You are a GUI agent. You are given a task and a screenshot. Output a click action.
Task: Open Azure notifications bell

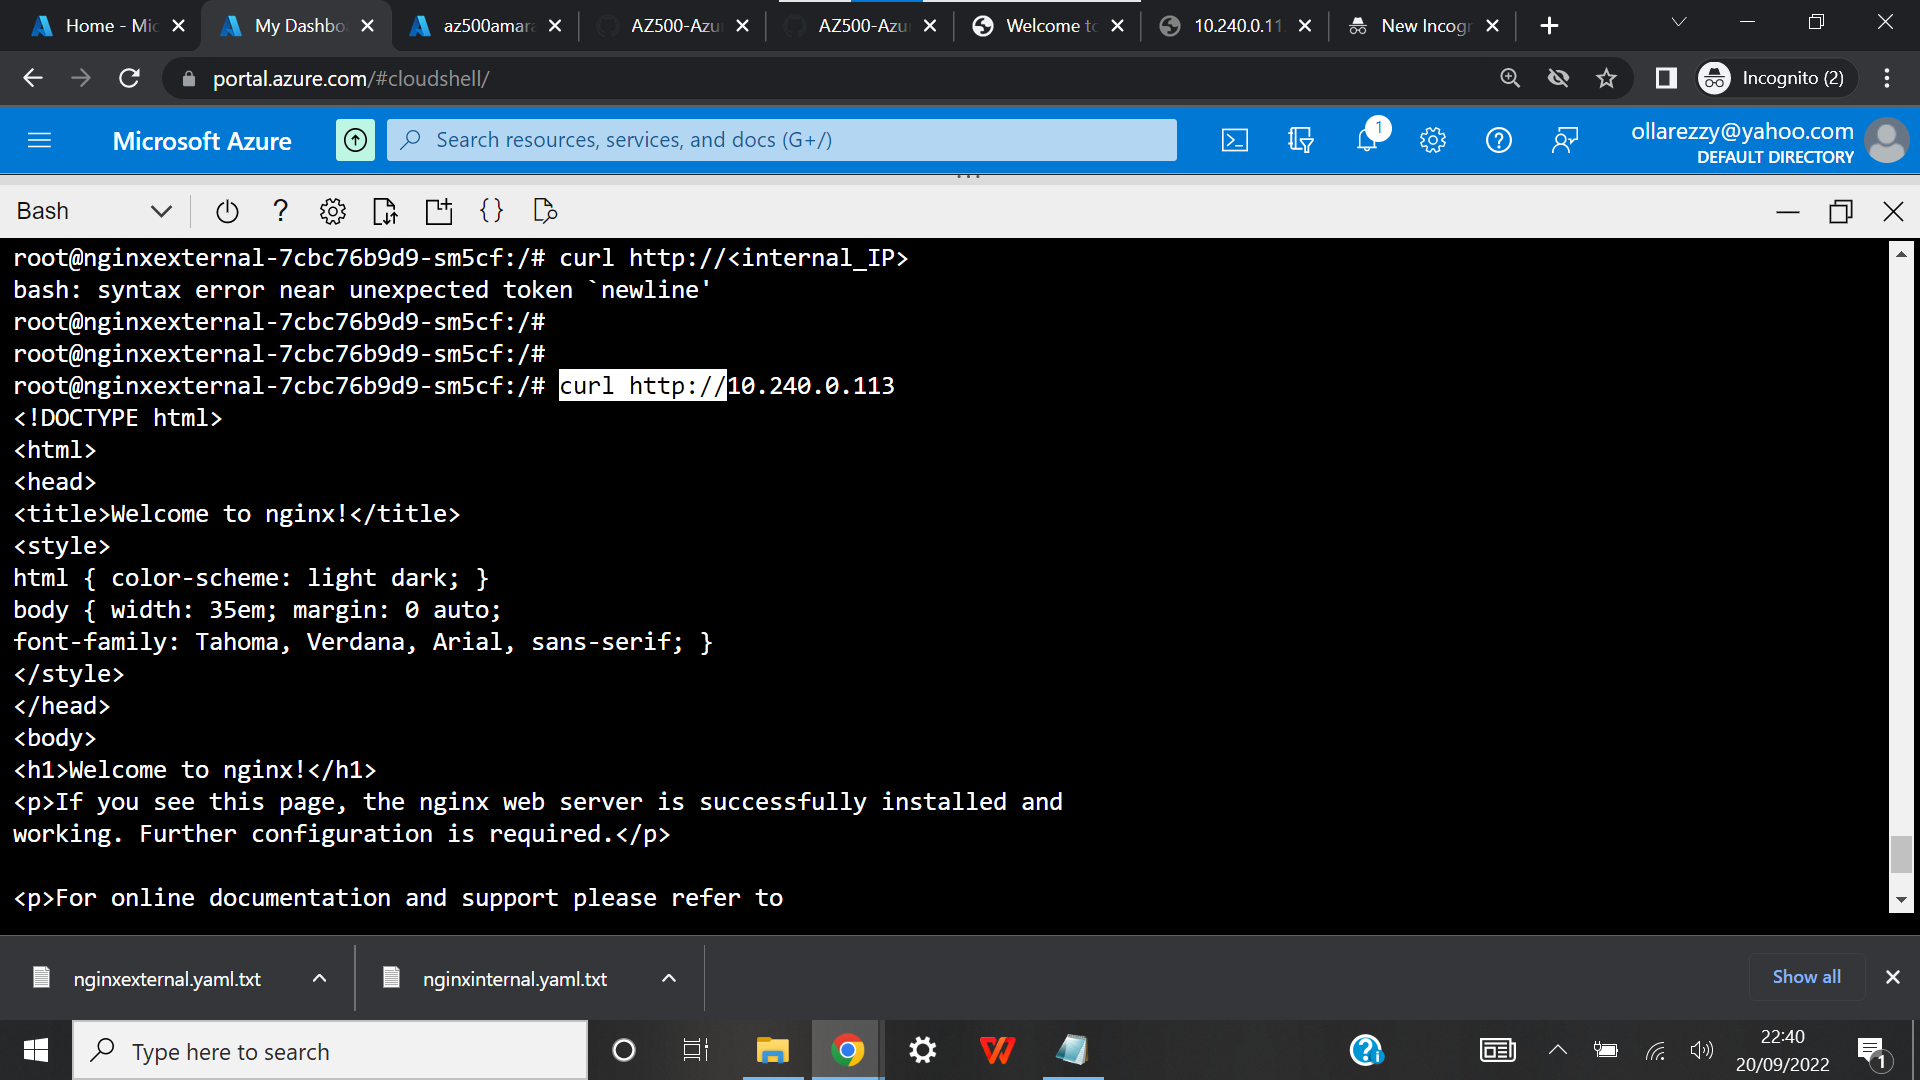click(x=1366, y=140)
